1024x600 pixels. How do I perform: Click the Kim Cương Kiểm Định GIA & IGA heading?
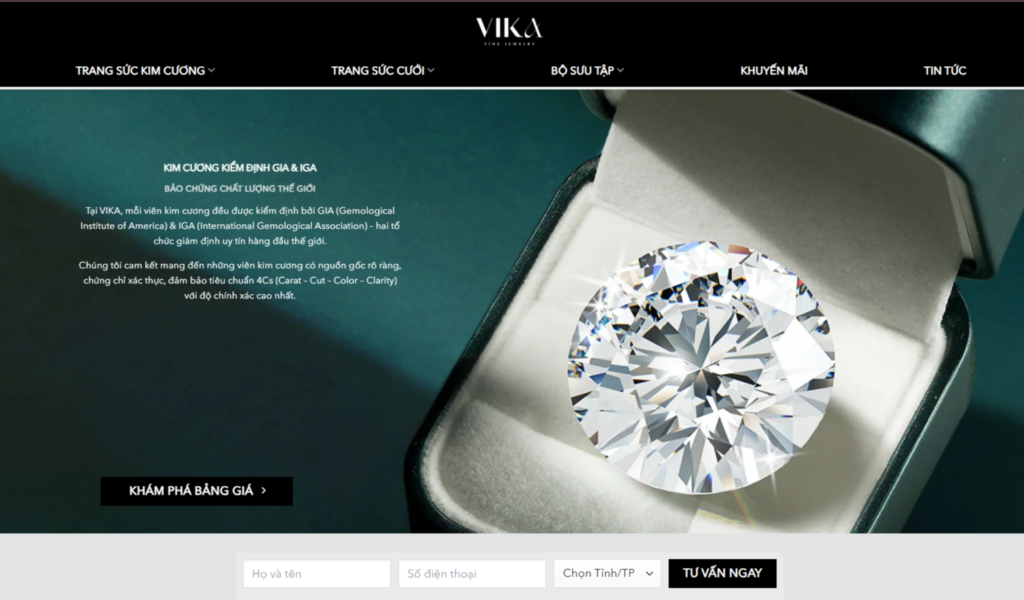point(240,168)
